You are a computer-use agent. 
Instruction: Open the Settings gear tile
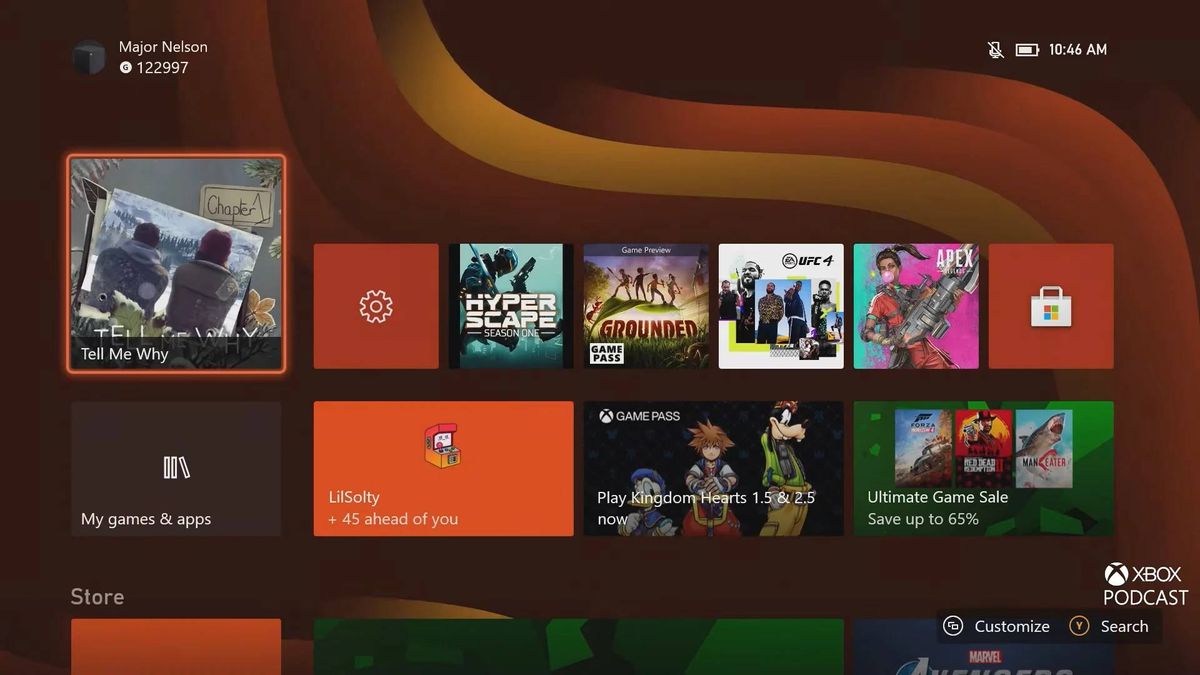376,305
